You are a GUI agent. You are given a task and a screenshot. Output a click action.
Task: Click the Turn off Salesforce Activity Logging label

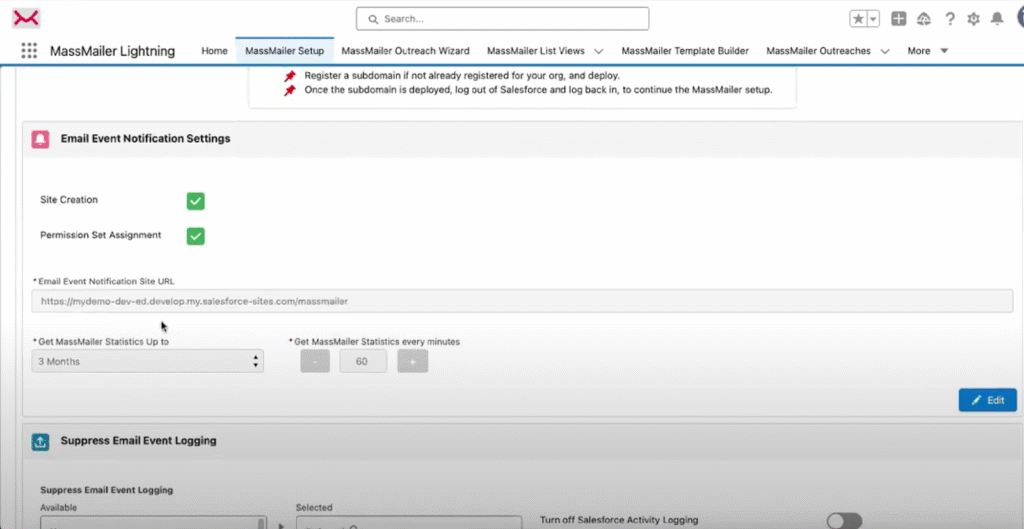point(619,520)
